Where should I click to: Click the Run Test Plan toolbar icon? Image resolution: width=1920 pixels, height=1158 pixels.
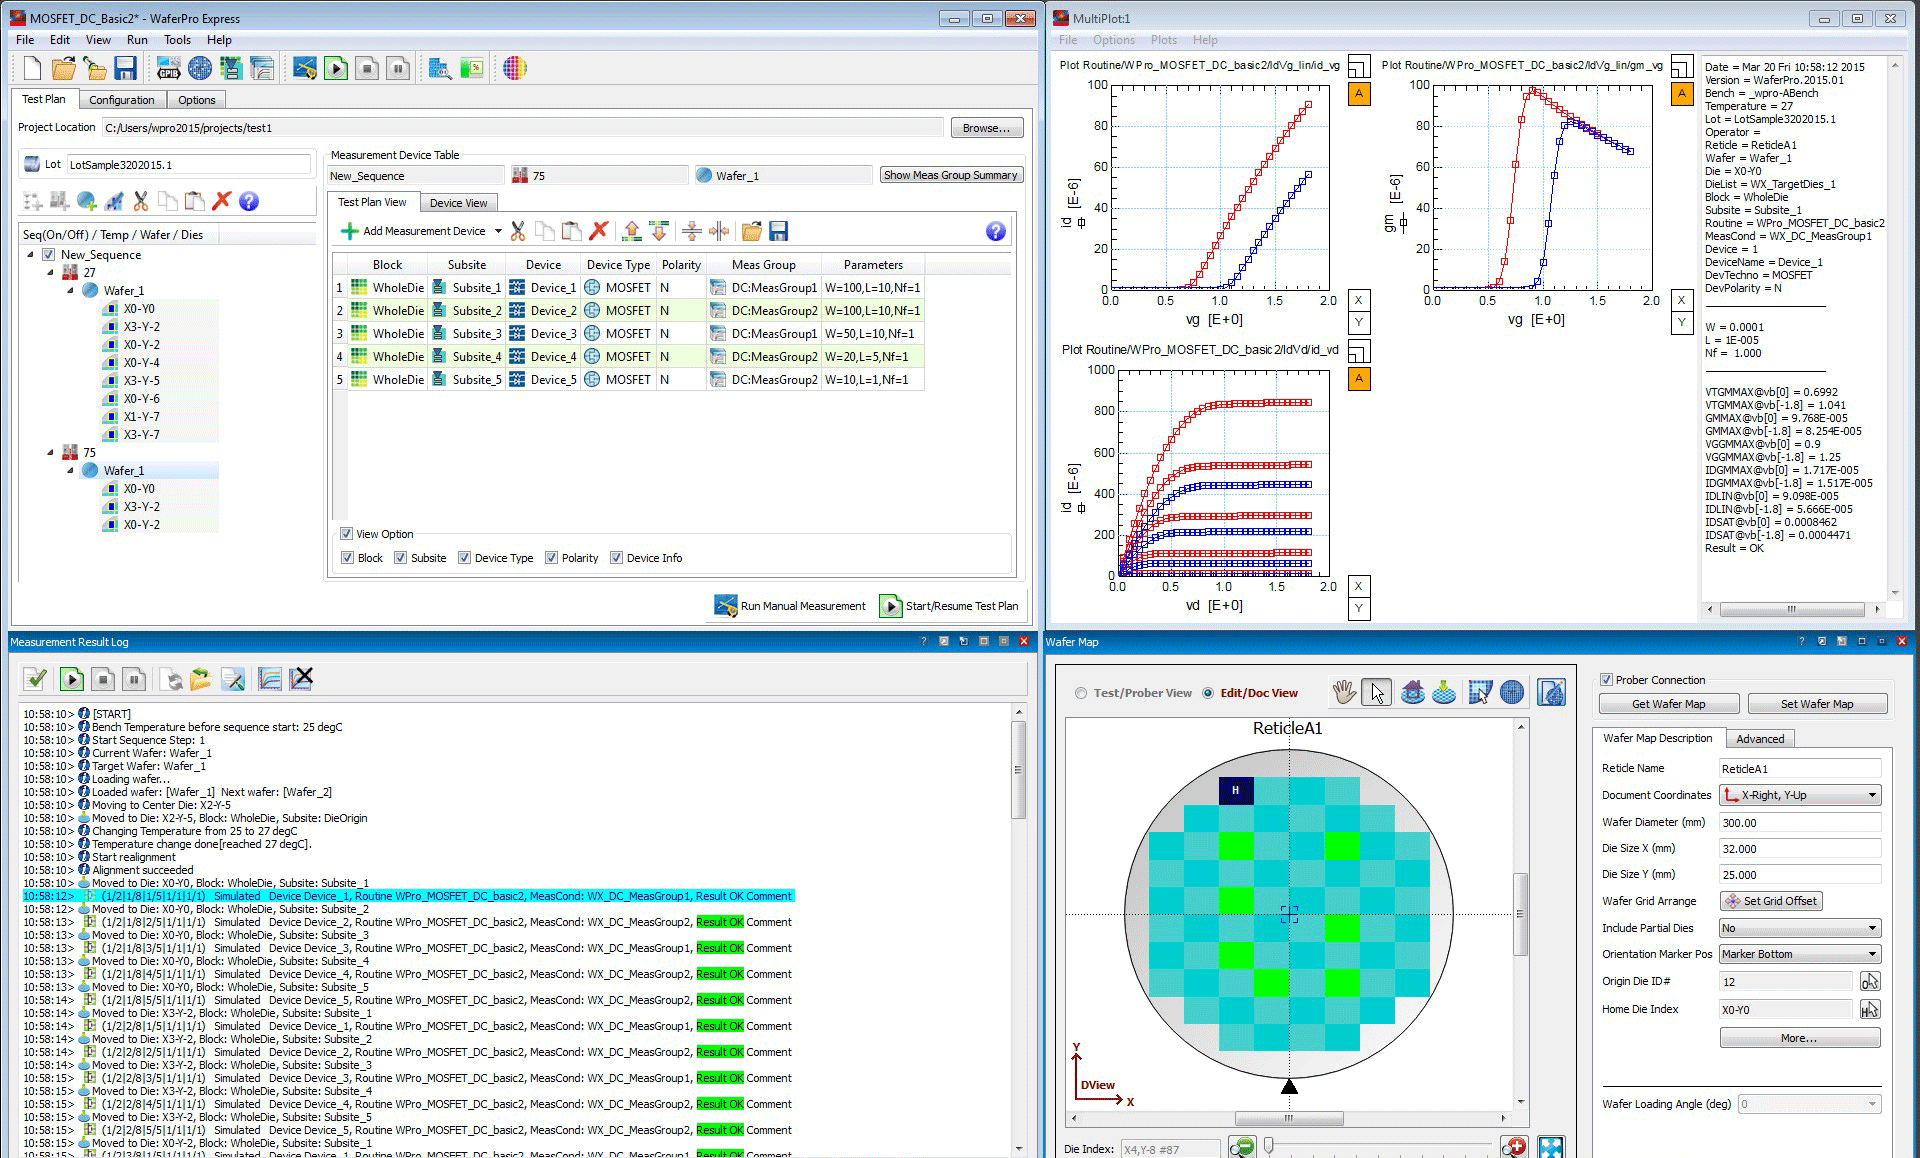point(336,68)
